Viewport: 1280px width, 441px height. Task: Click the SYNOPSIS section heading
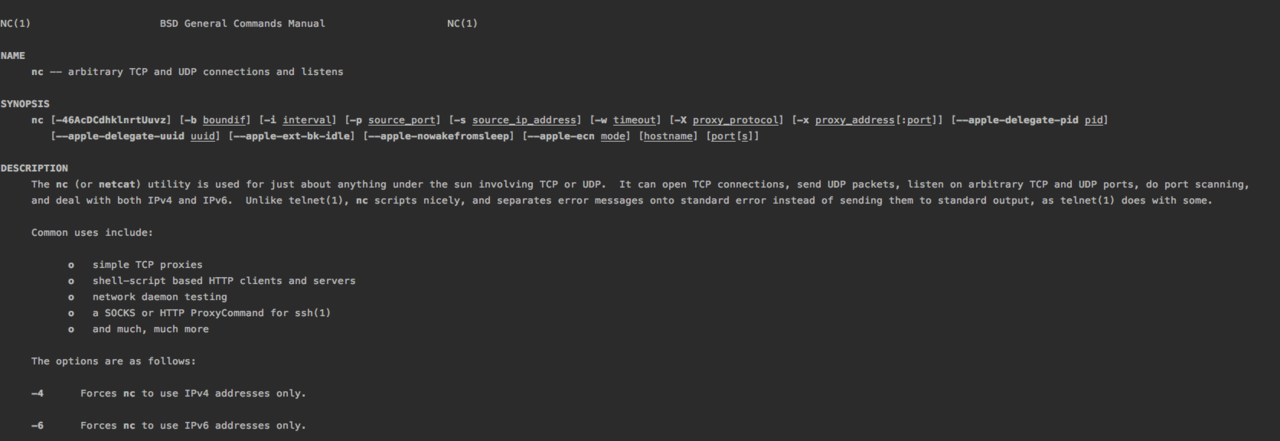pyautogui.click(x=25, y=104)
